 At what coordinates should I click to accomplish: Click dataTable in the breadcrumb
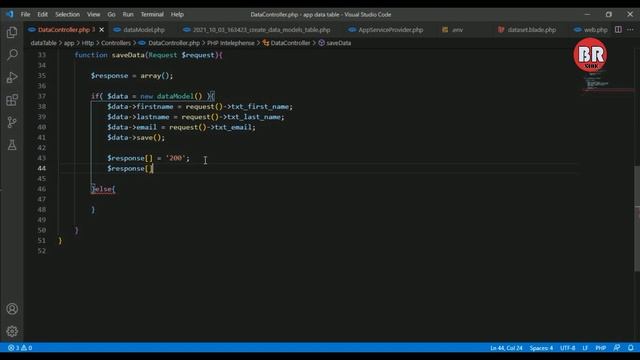43,43
